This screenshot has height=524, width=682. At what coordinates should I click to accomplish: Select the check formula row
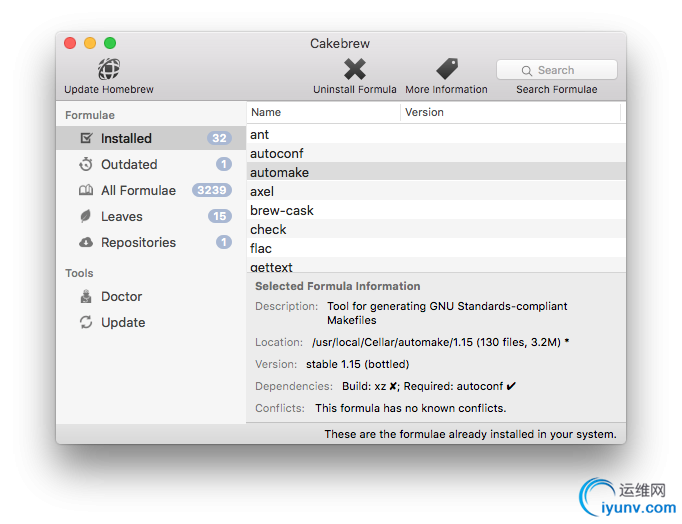436,229
